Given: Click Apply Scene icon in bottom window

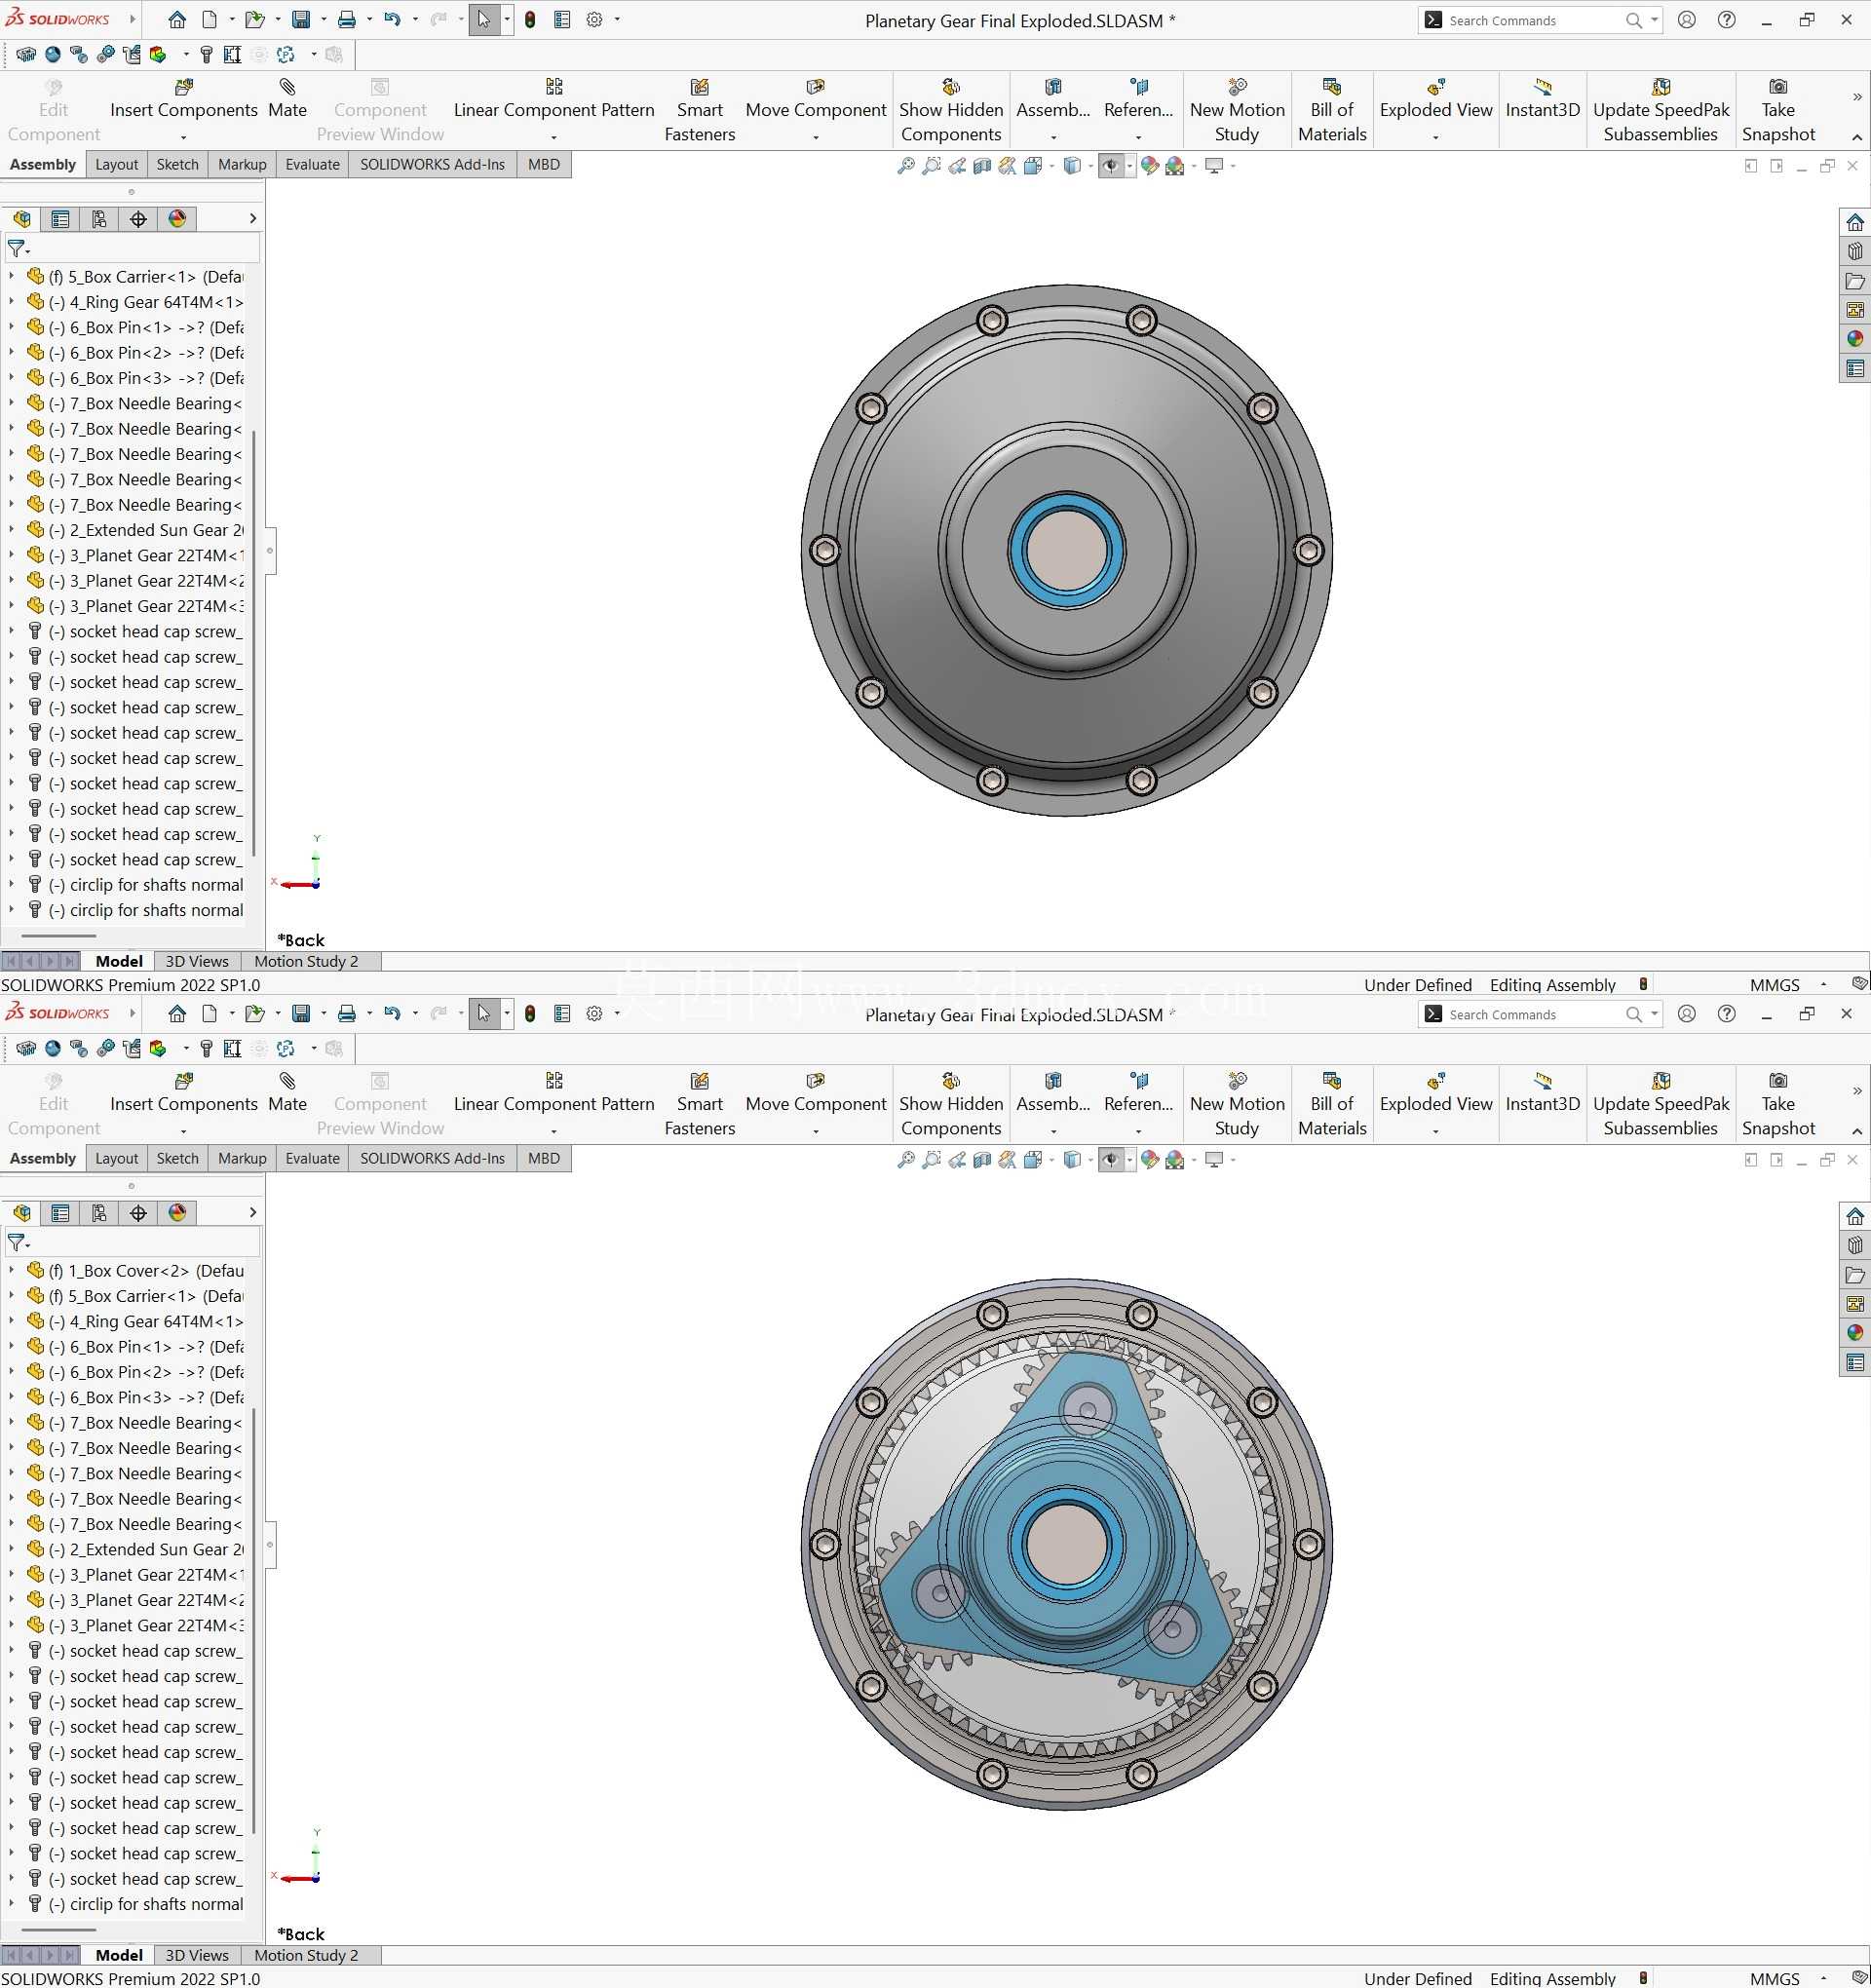Looking at the screenshot, I should (x=1175, y=1160).
